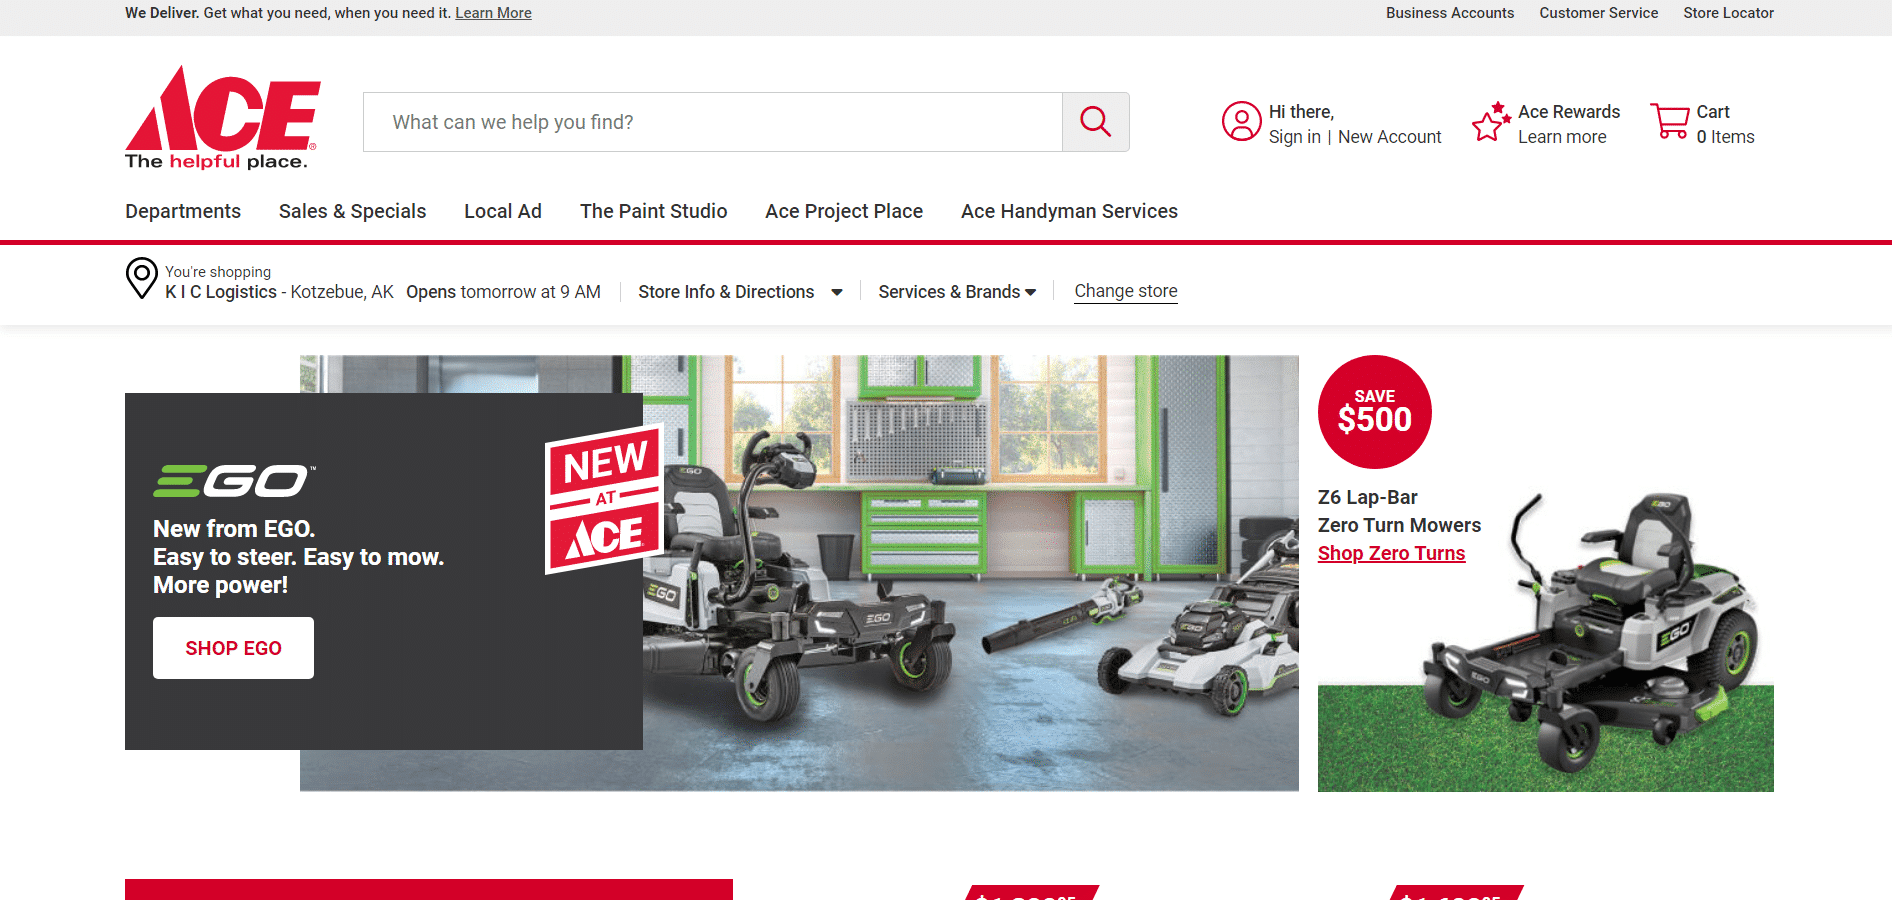Click Opens tomorrow at 9 AM text
Image resolution: width=1892 pixels, height=900 pixels.
503,292
